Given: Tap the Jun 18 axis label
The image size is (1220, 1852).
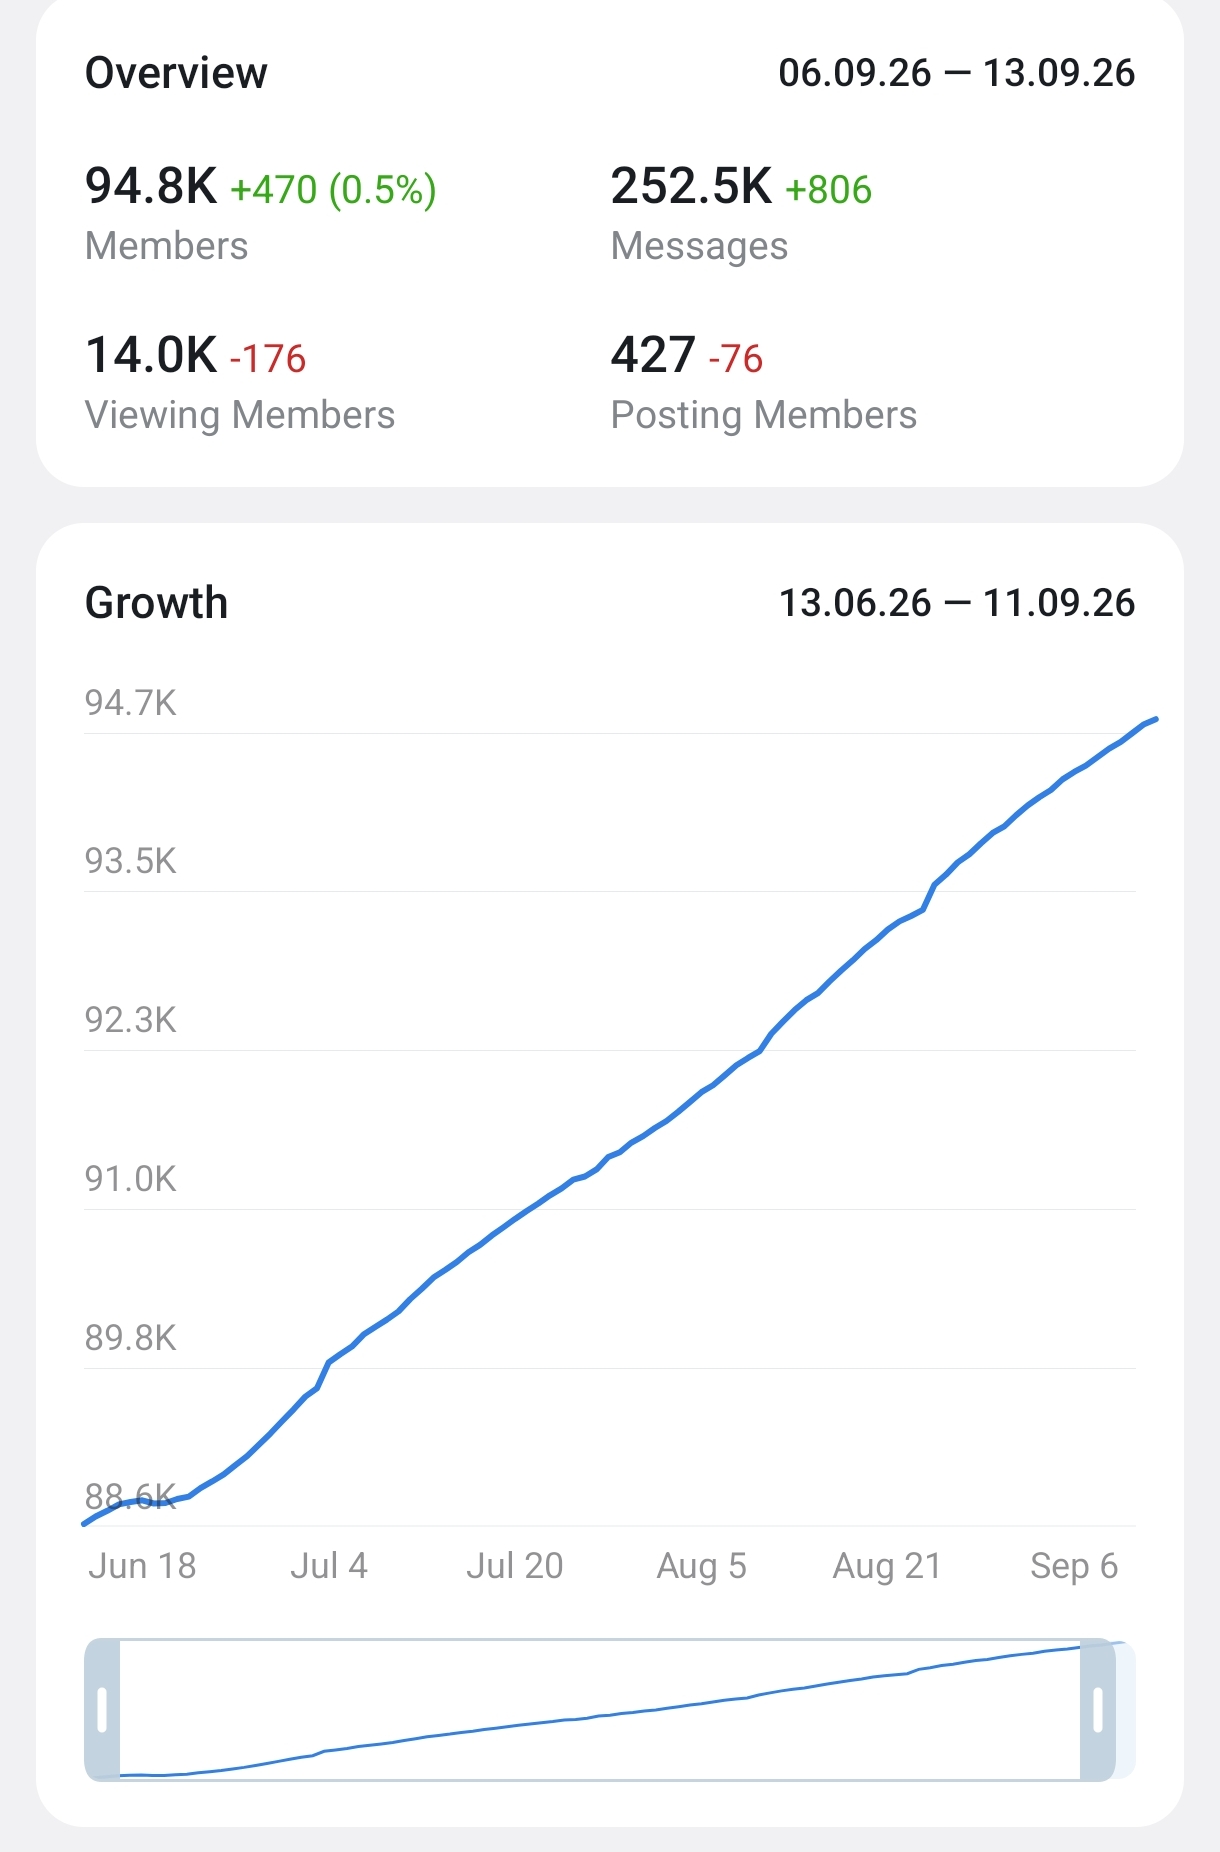Looking at the screenshot, I should 142,1565.
